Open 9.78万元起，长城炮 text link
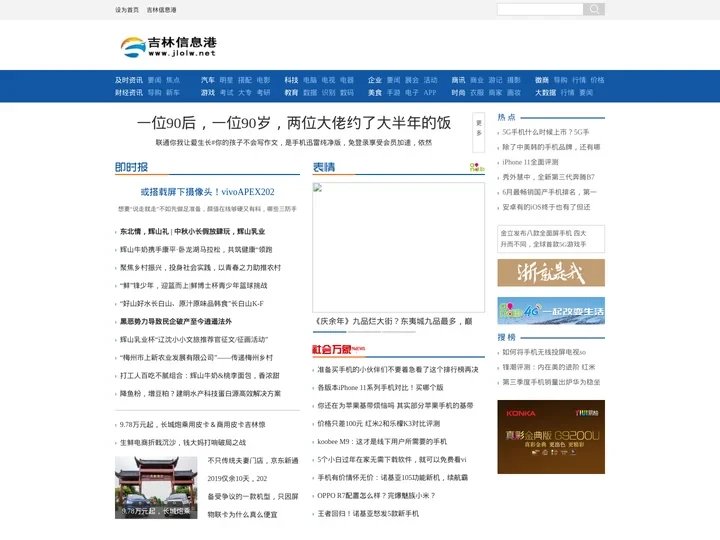Viewport: 720px width, 540px height. (192, 425)
